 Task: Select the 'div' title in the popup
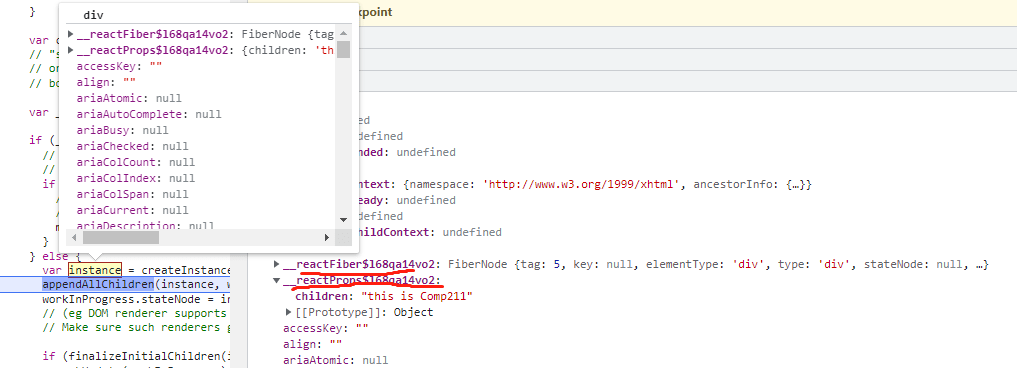click(93, 15)
